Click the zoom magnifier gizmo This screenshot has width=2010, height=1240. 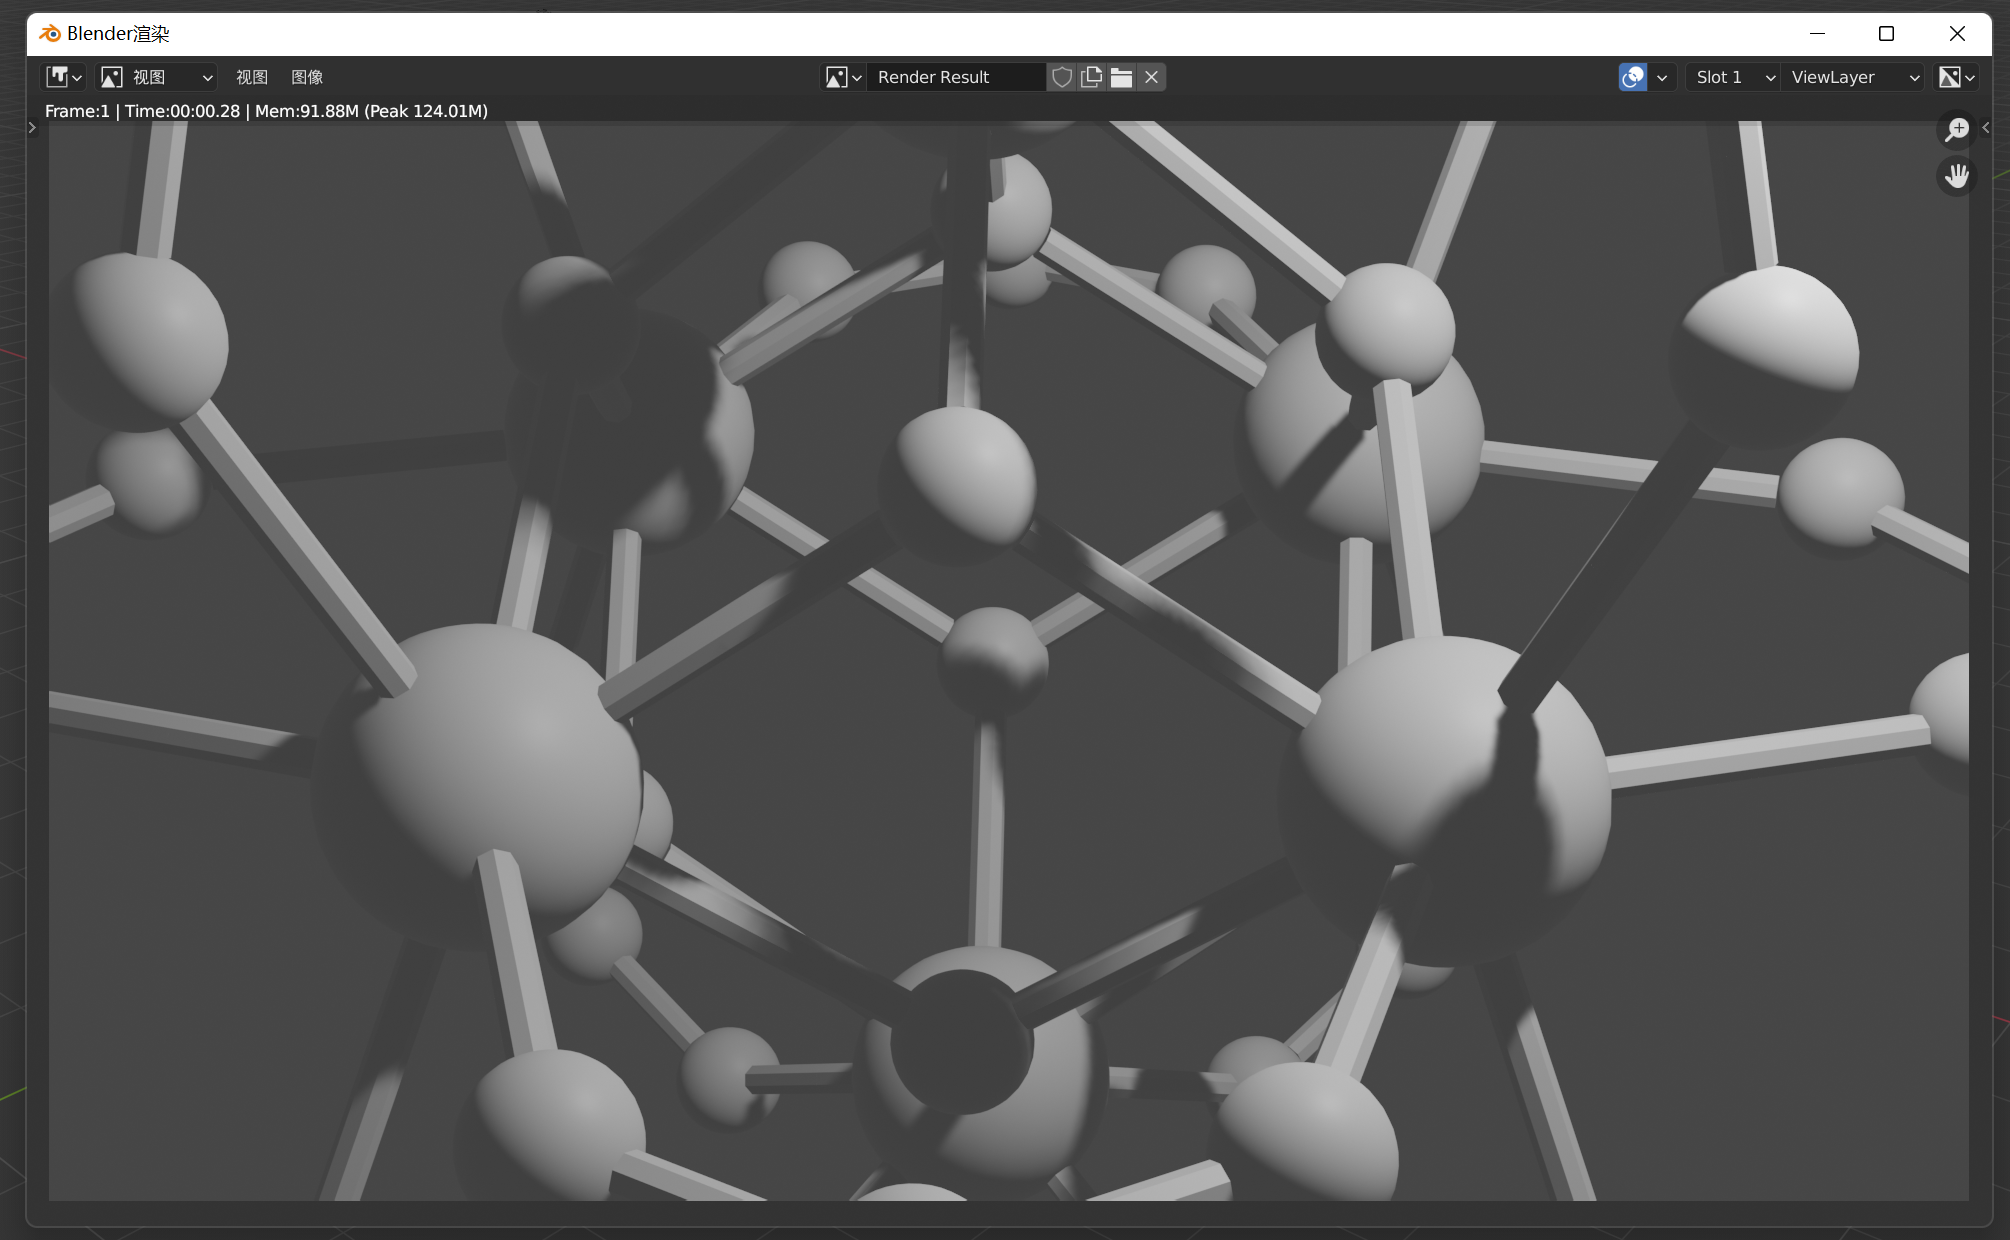pyautogui.click(x=1956, y=129)
